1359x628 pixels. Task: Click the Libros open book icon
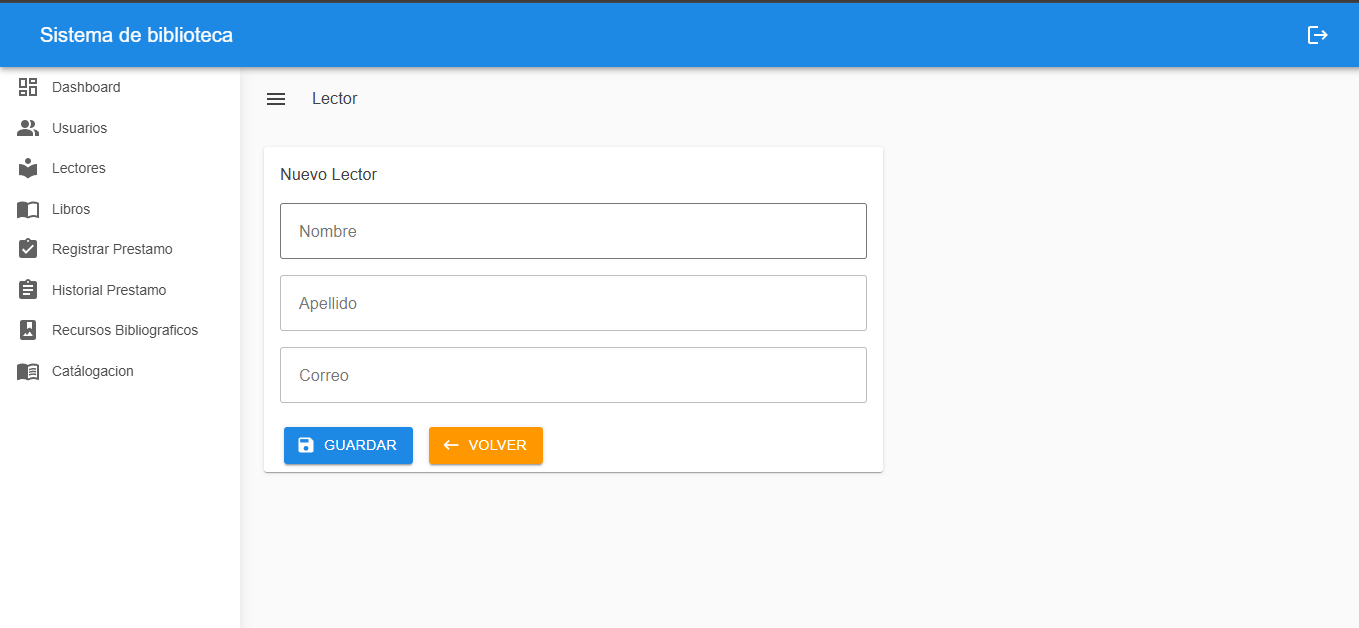[x=28, y=209]
